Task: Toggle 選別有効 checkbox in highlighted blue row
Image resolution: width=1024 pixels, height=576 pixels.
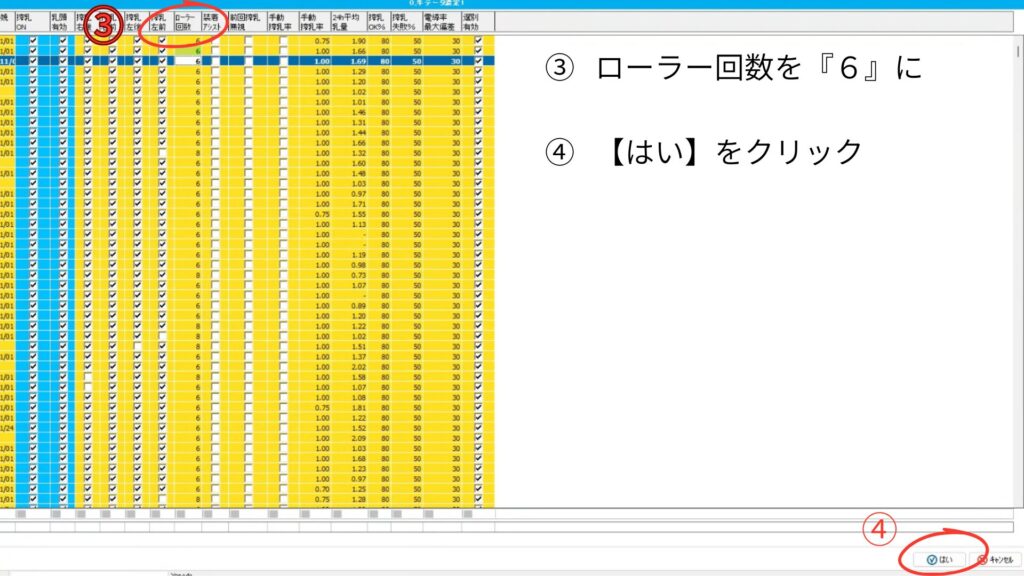Action: pos(478,61)
